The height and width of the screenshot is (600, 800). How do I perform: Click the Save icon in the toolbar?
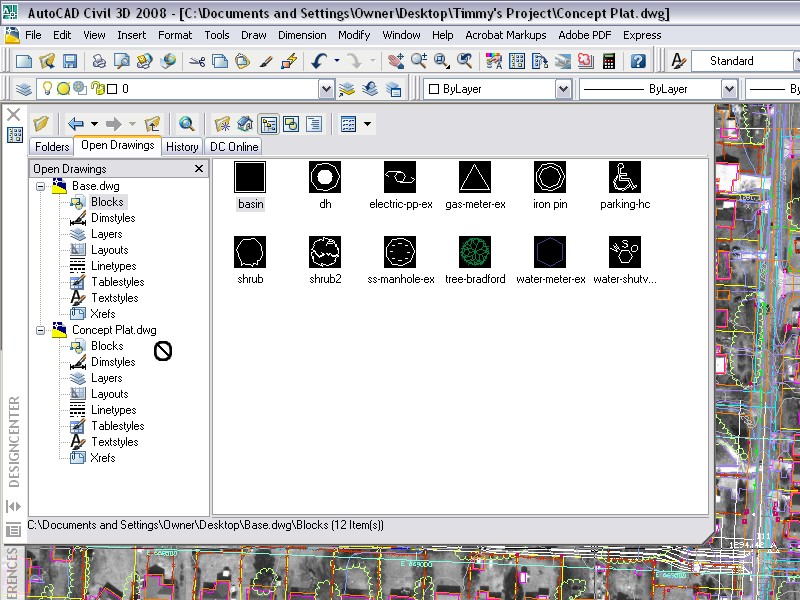[69, 61]
